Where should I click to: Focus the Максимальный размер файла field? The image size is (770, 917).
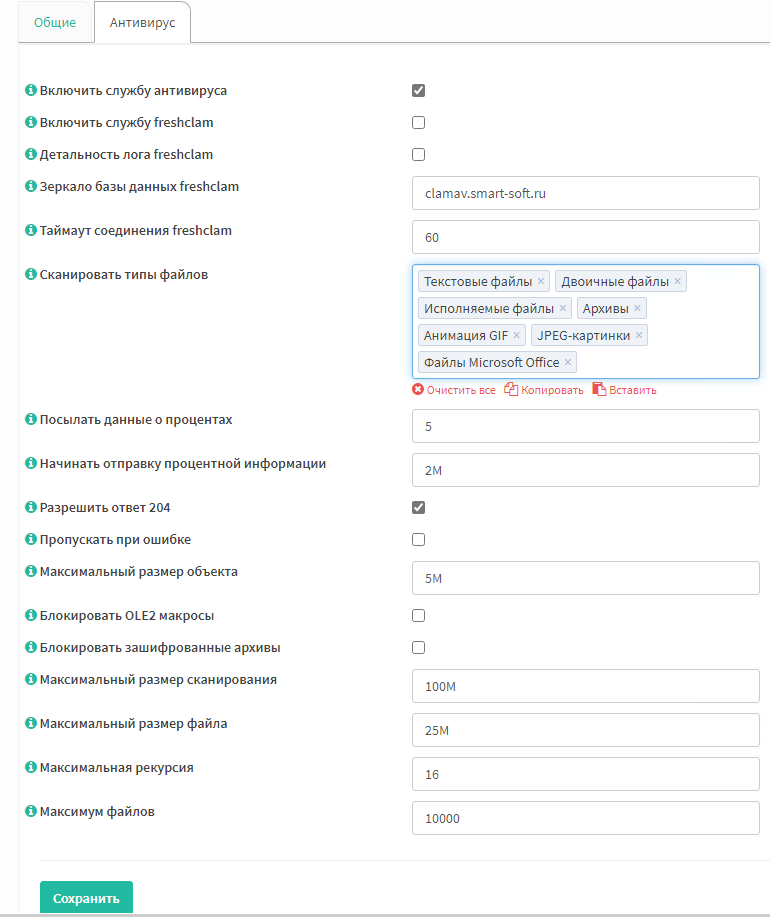click(x=586, y=730)
